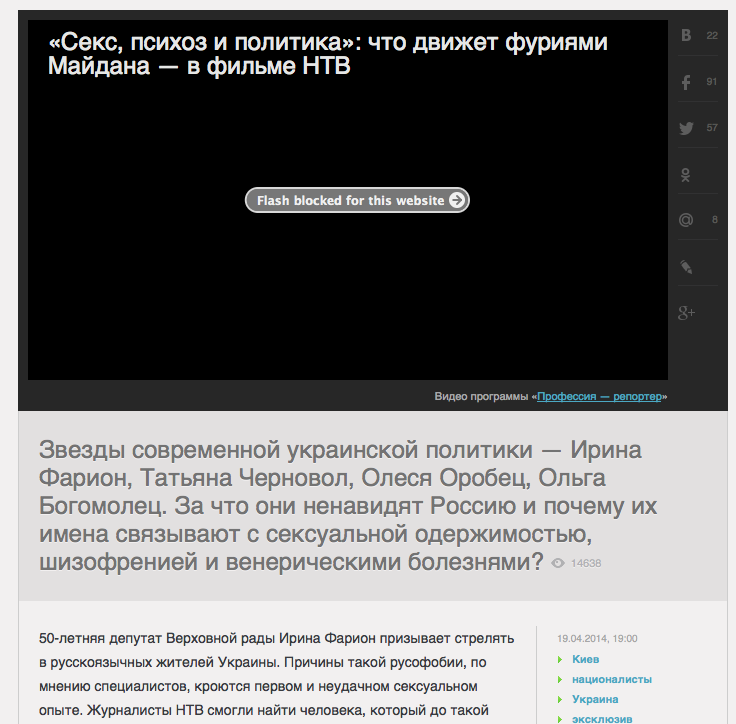Share via Mail.ru @ icon
The height and width of the screenshot is (724, 736).
click(x=686, y=220)
